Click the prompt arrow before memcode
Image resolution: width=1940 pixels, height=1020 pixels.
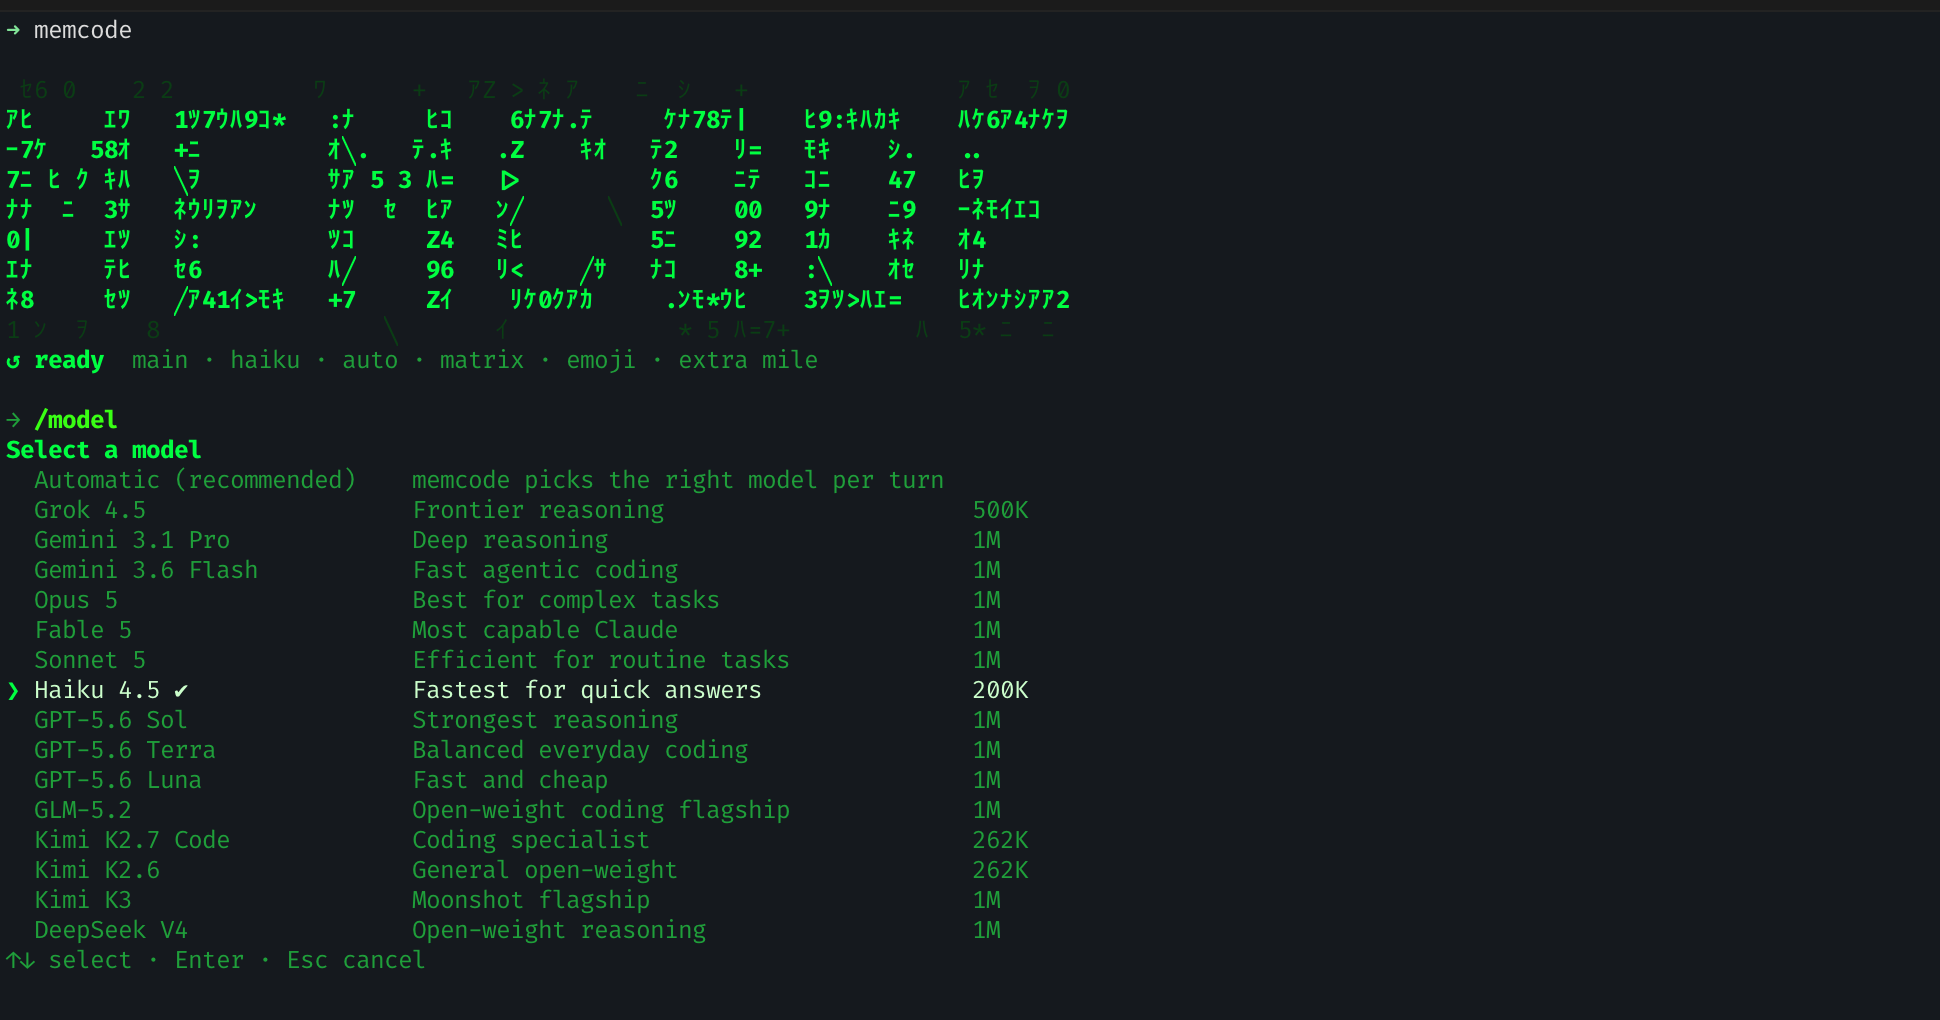pyautogui.click(x=13, y=30)
